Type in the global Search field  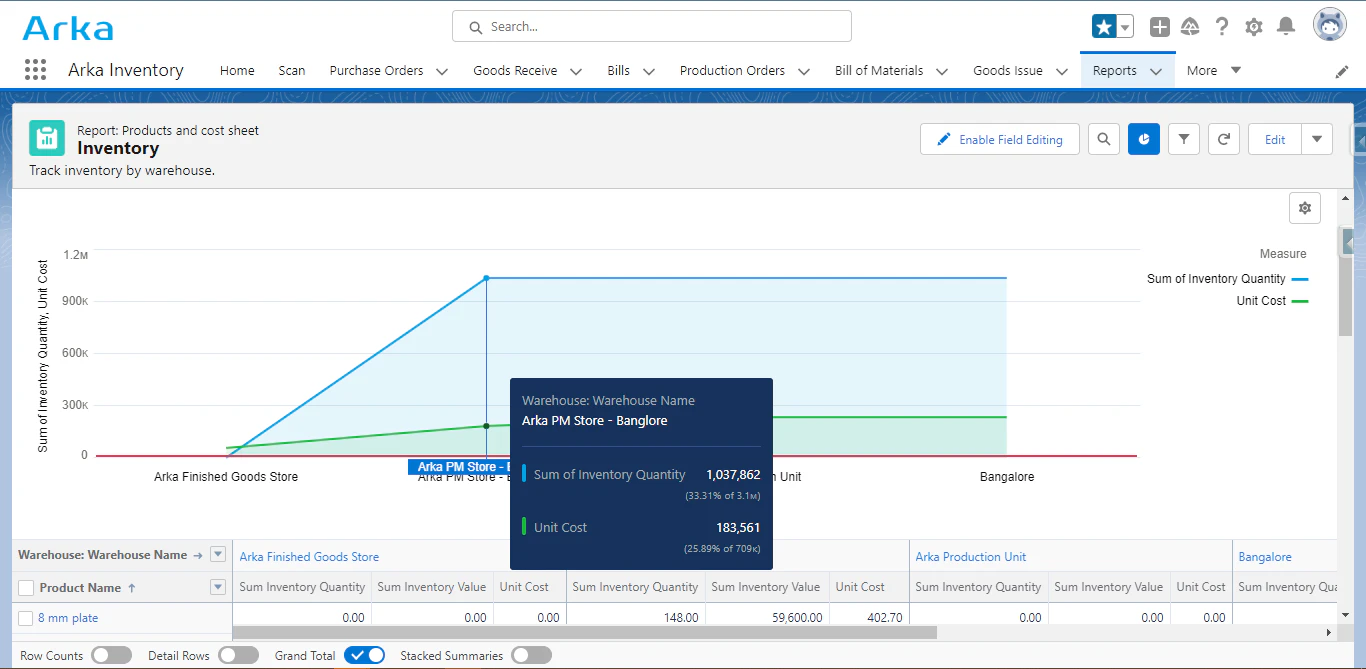click(652, 27)
